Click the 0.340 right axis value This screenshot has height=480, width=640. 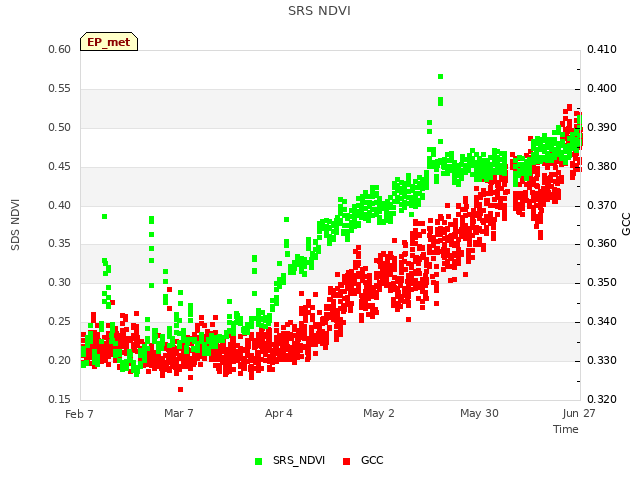click(x=602, y=322)
